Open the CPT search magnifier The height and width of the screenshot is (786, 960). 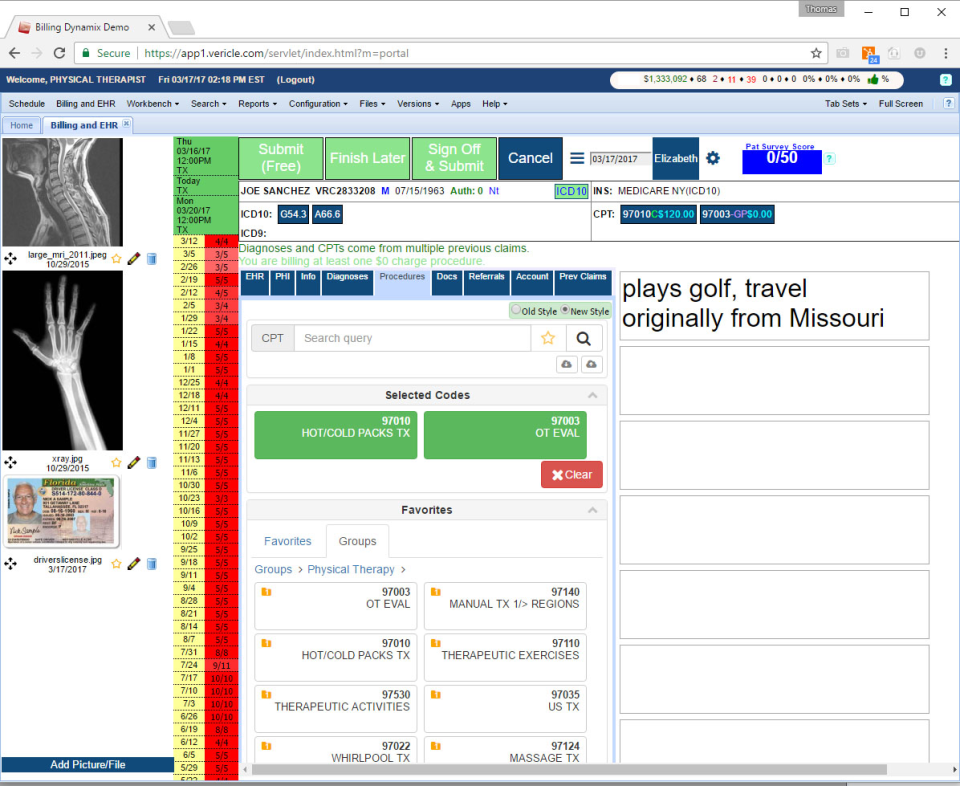click(x=583, y=337)
